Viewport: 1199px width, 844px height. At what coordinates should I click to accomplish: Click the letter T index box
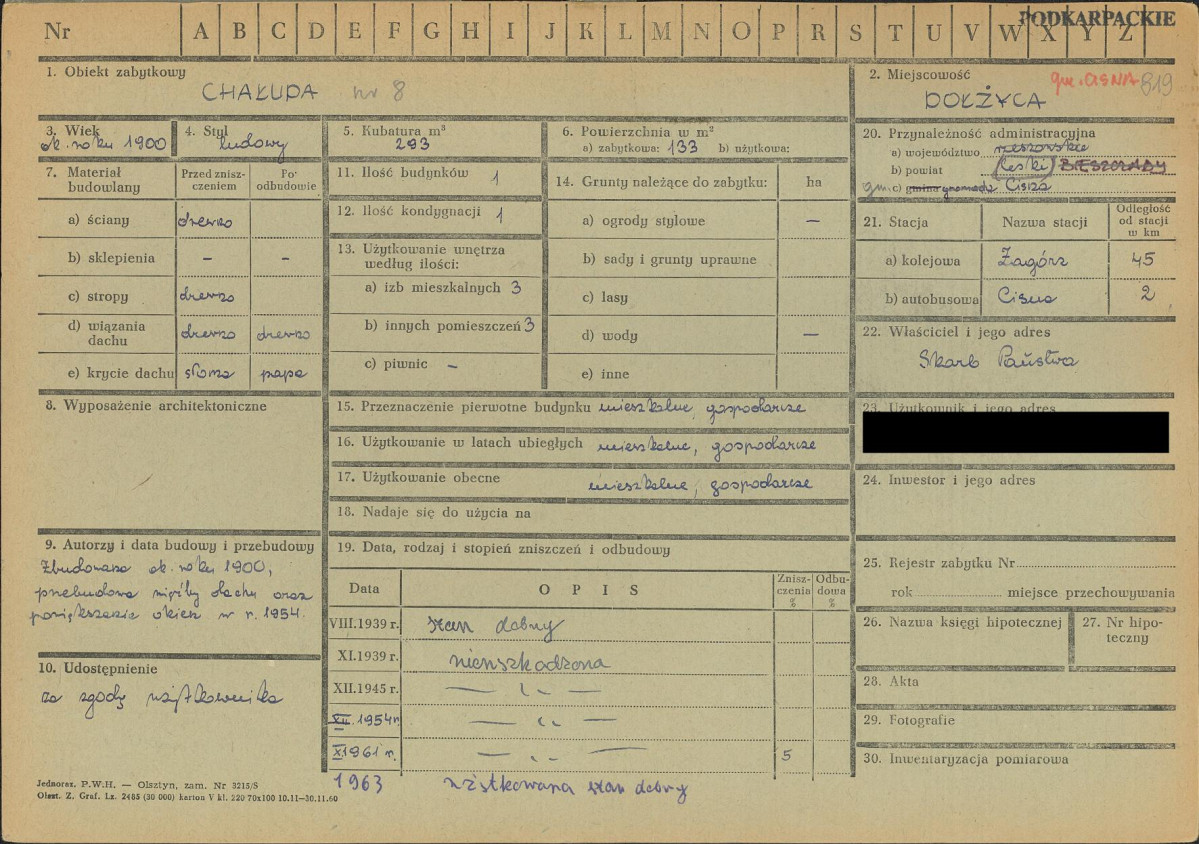pos(894,32)
